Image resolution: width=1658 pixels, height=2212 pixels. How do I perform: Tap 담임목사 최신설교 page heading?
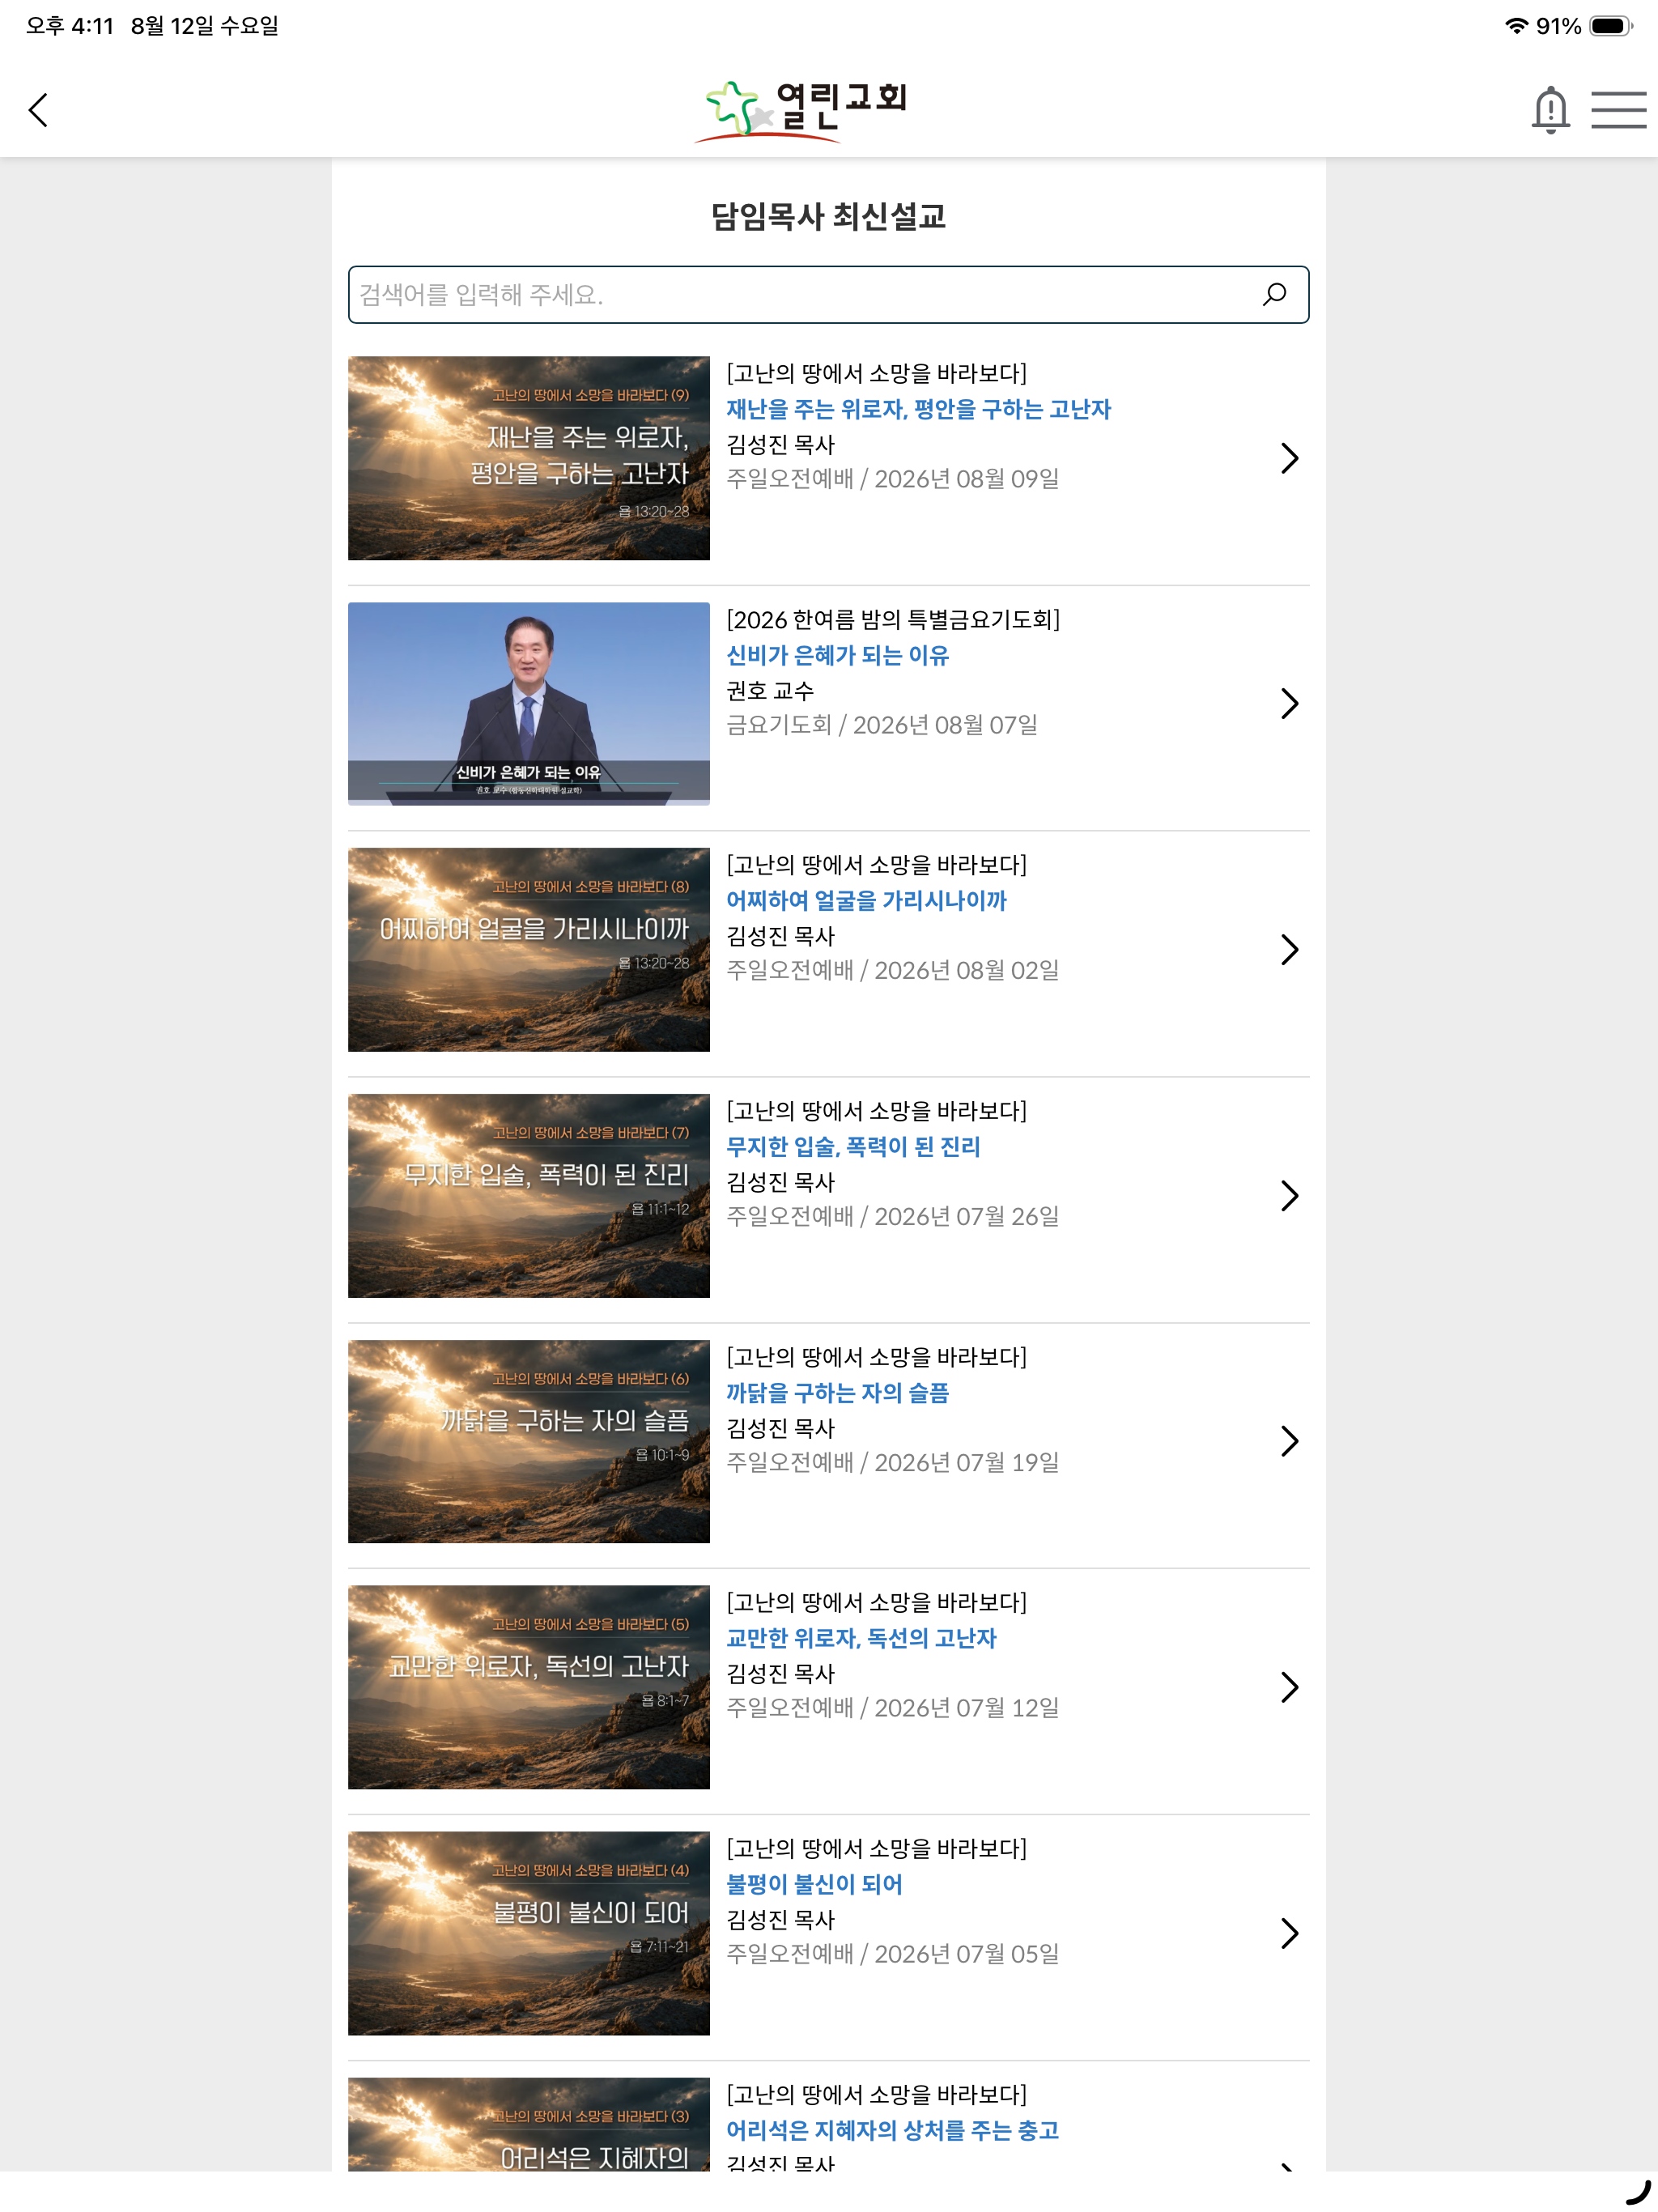coord(828,216)
